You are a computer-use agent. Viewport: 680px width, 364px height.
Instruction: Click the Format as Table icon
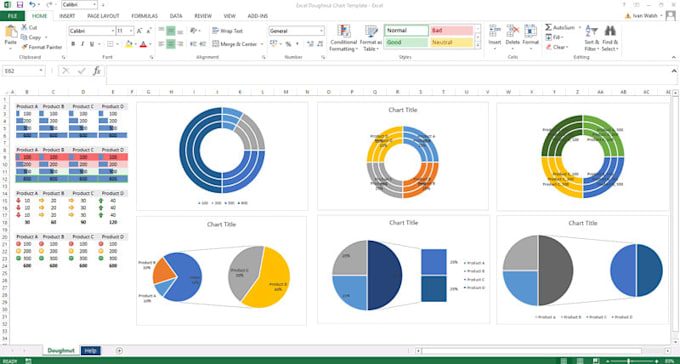(x=371, y=32)
